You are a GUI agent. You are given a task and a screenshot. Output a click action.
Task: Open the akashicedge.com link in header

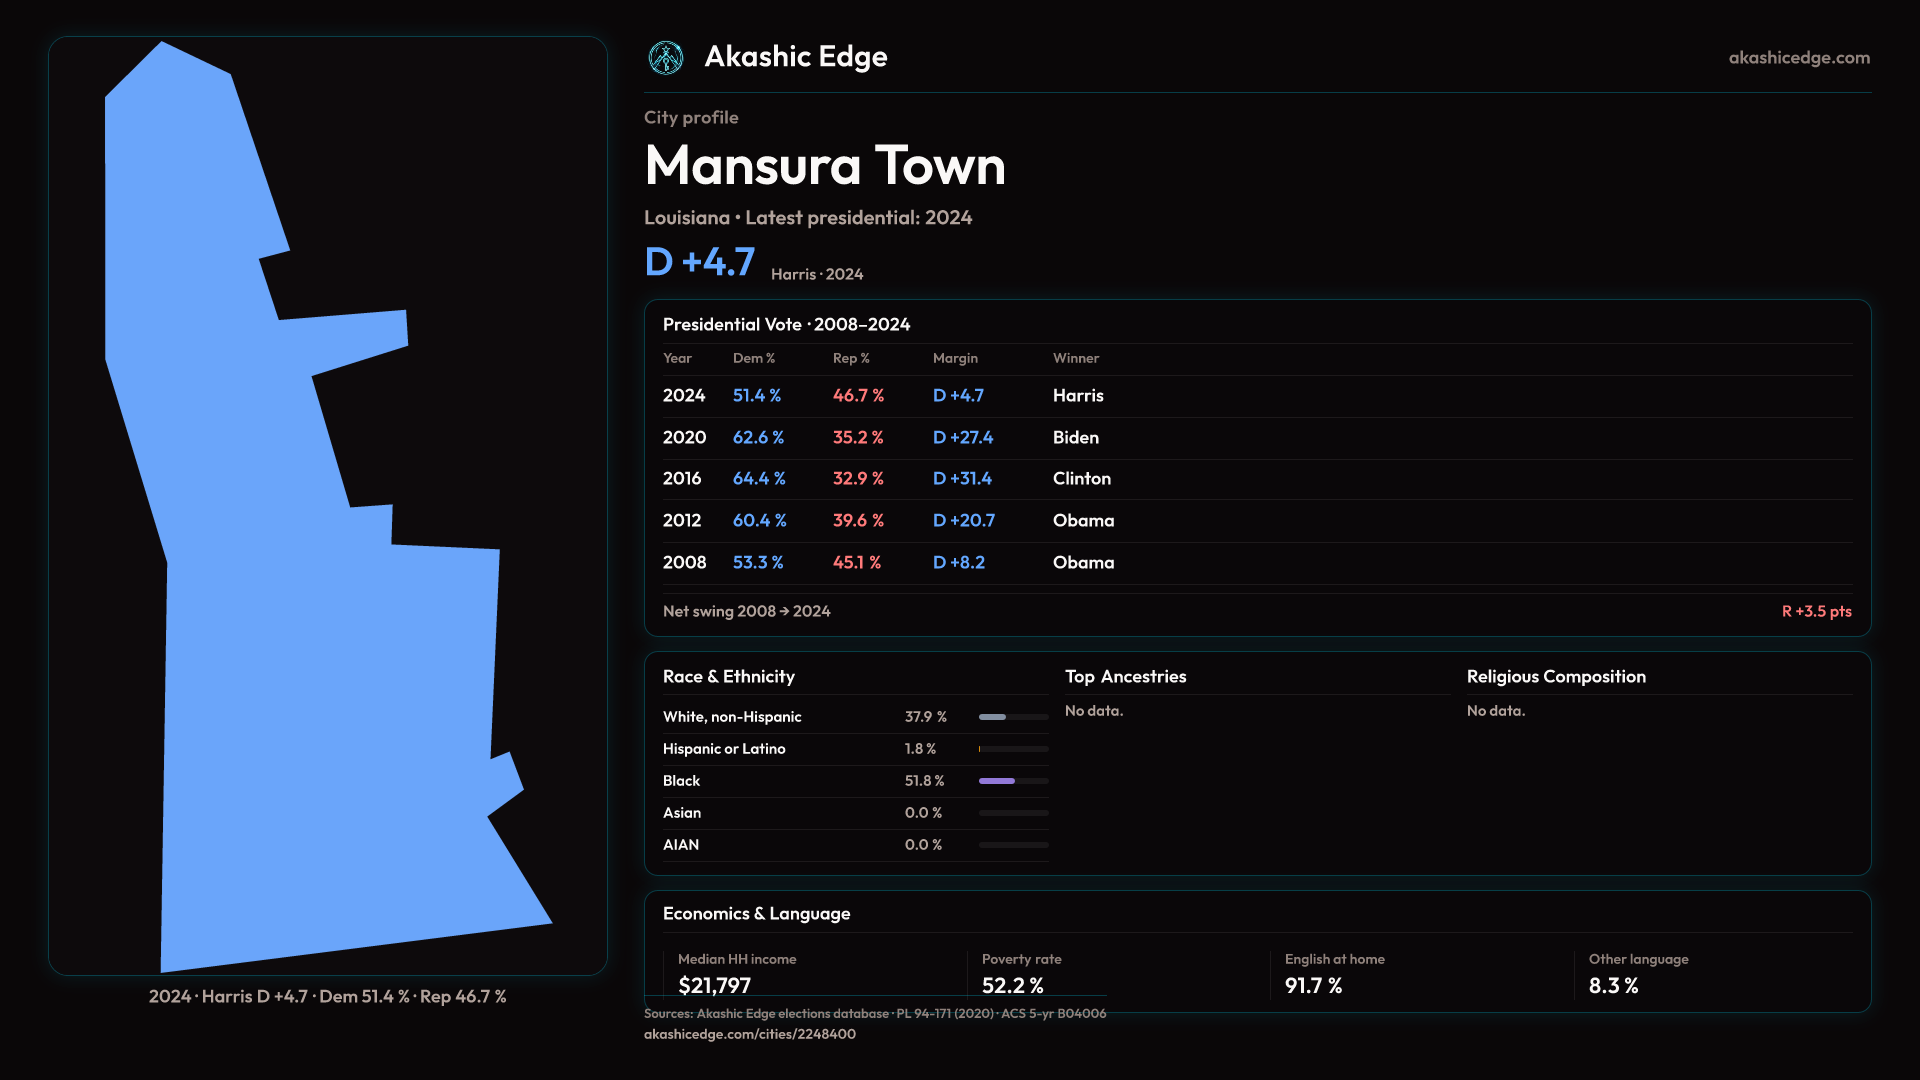coord(1798,58)
